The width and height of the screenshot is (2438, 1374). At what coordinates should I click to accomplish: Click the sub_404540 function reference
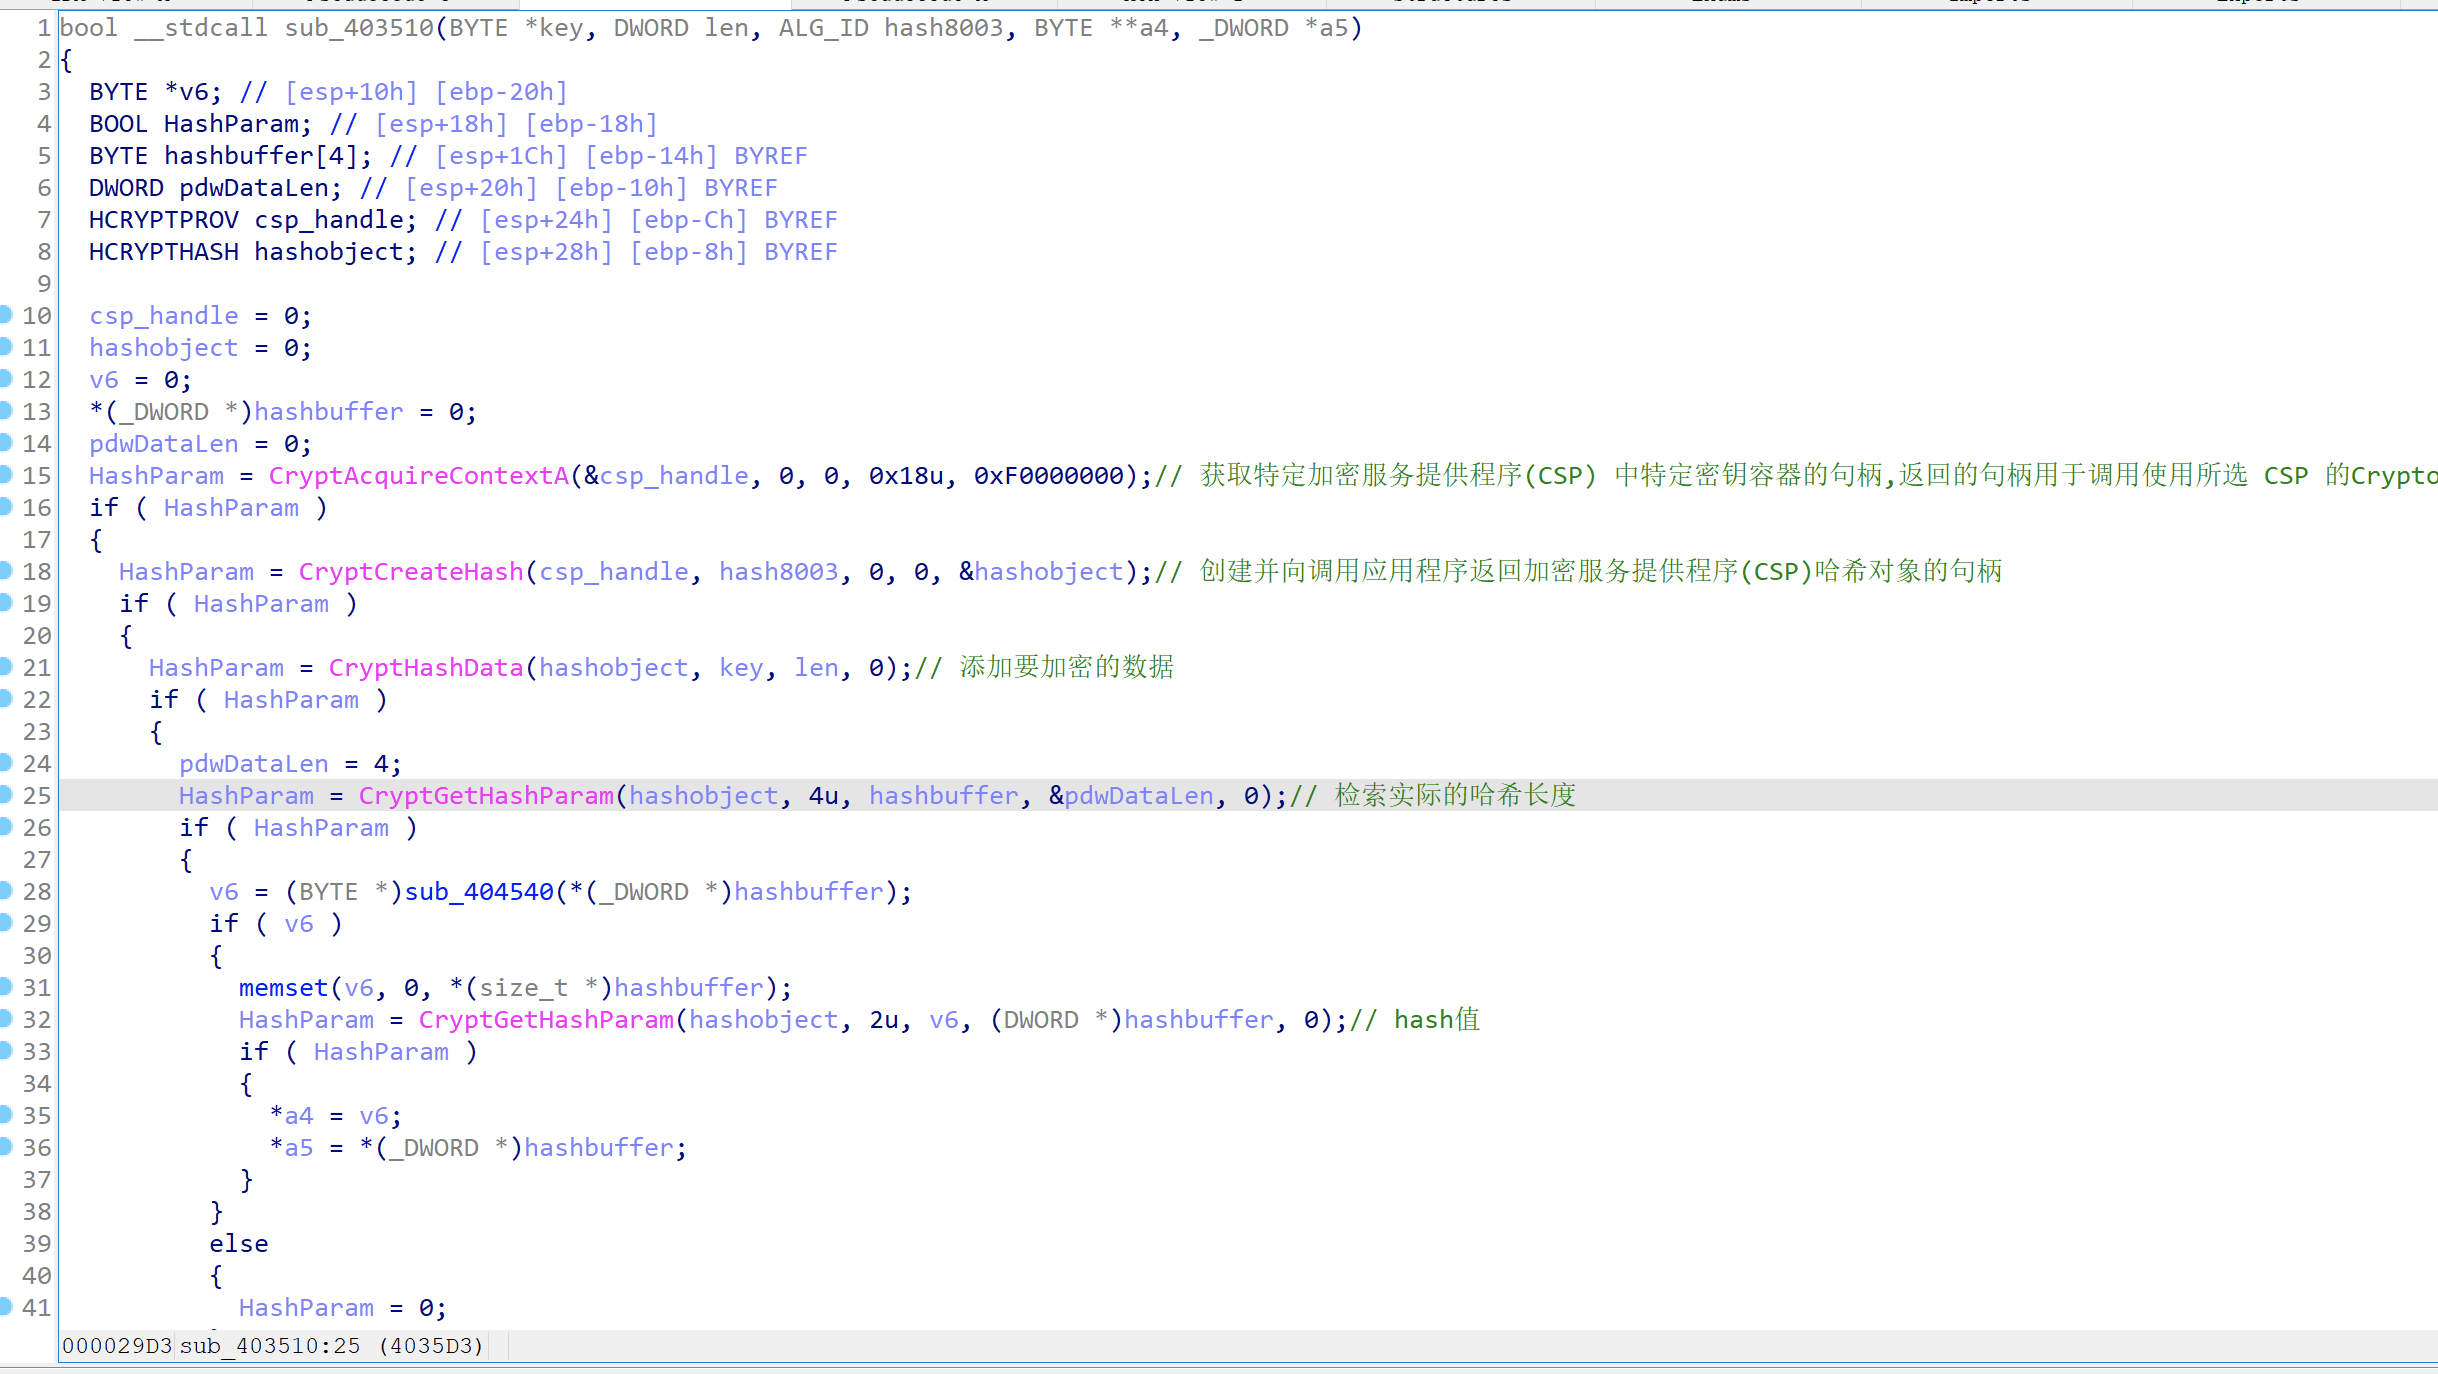[x=479, y=892]
